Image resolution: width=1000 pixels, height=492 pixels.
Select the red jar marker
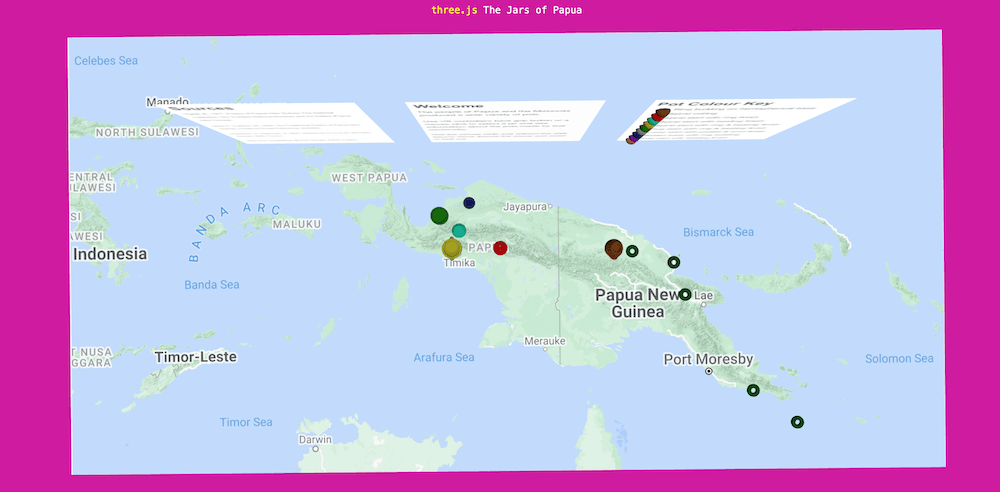[x=500, y=248]
